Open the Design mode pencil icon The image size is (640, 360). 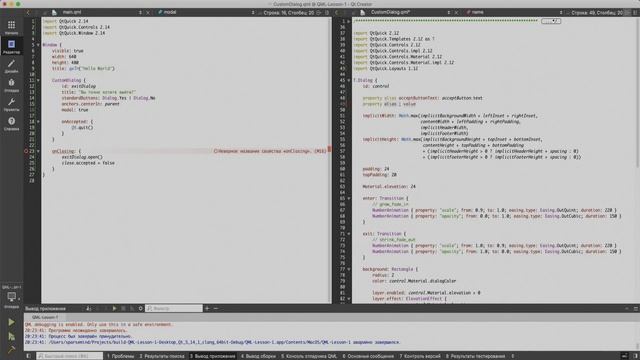[11, 65]
